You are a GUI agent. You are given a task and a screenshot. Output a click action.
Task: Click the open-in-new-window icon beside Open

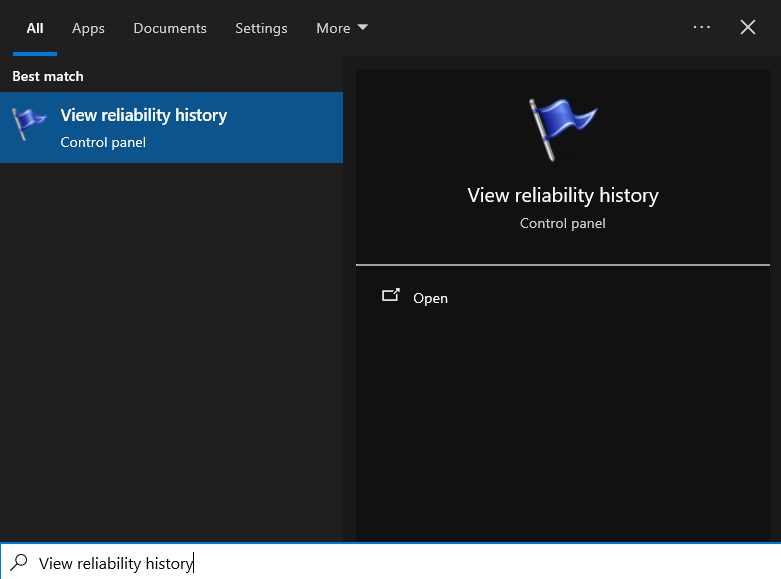pos(390,295)
